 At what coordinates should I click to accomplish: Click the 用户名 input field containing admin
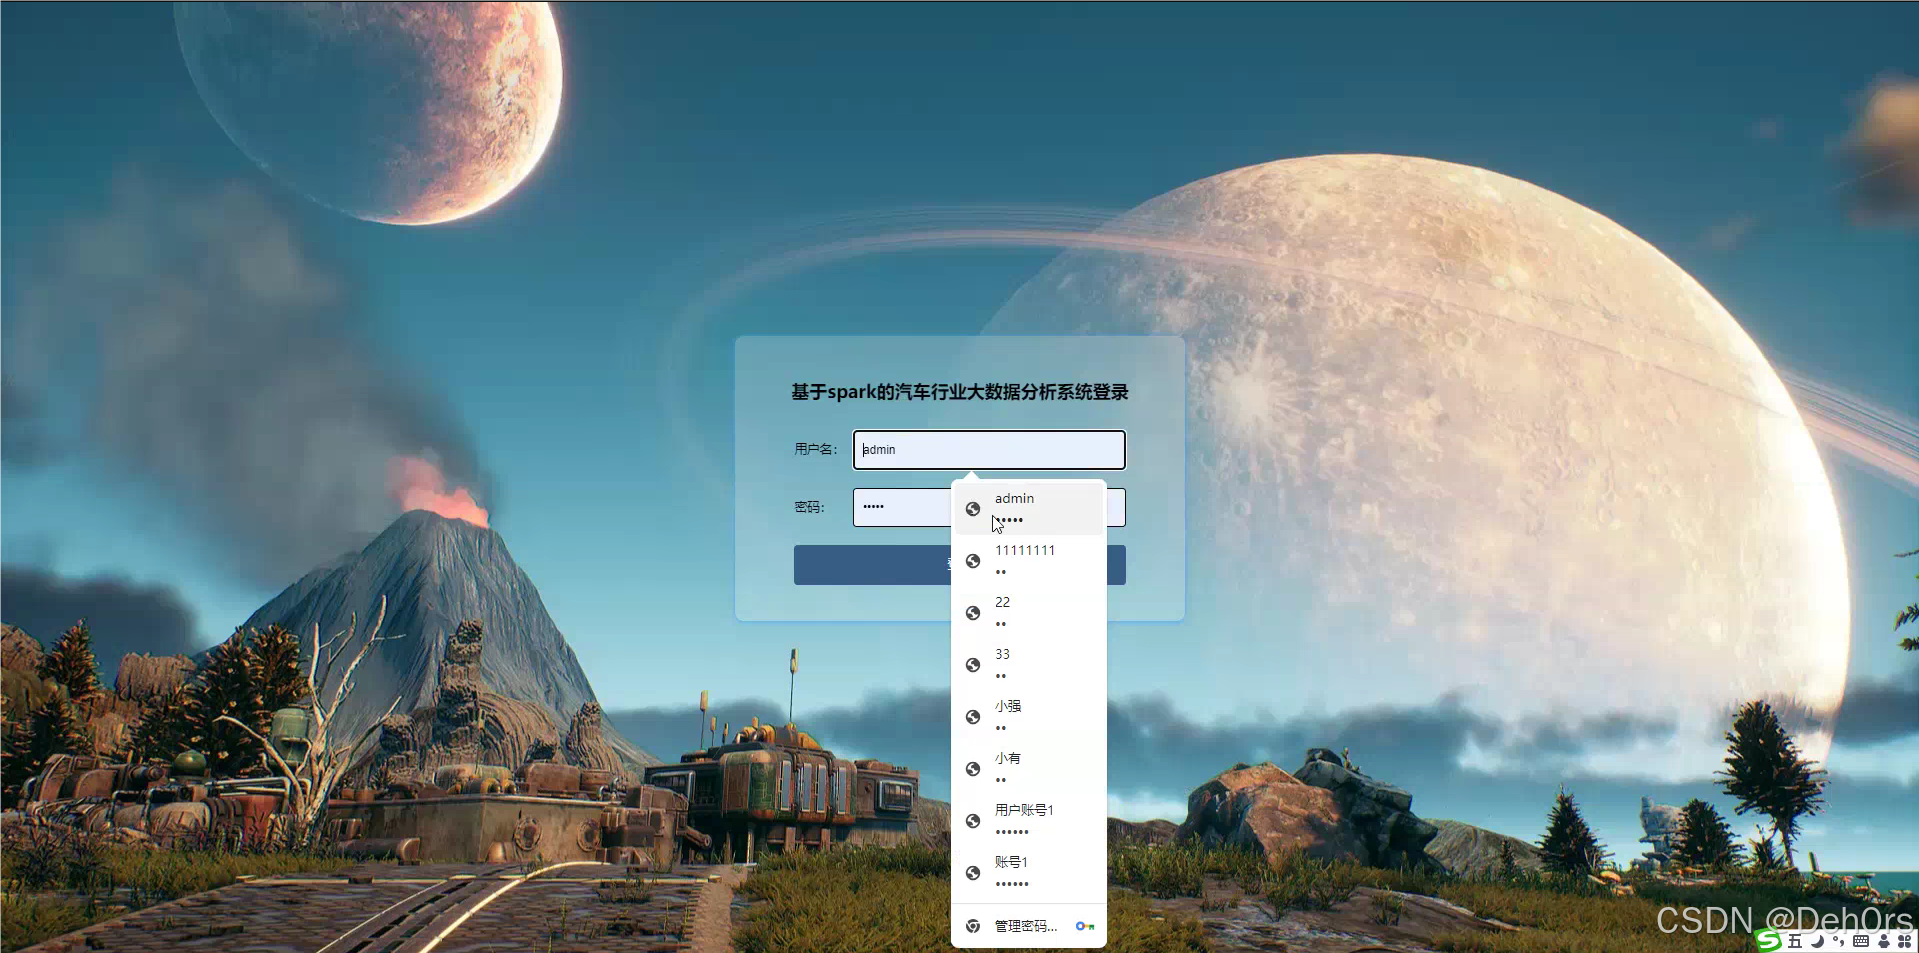[x=989, y=450]
